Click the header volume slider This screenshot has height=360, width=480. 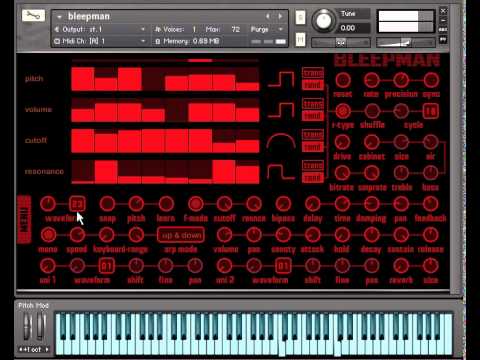406,42
